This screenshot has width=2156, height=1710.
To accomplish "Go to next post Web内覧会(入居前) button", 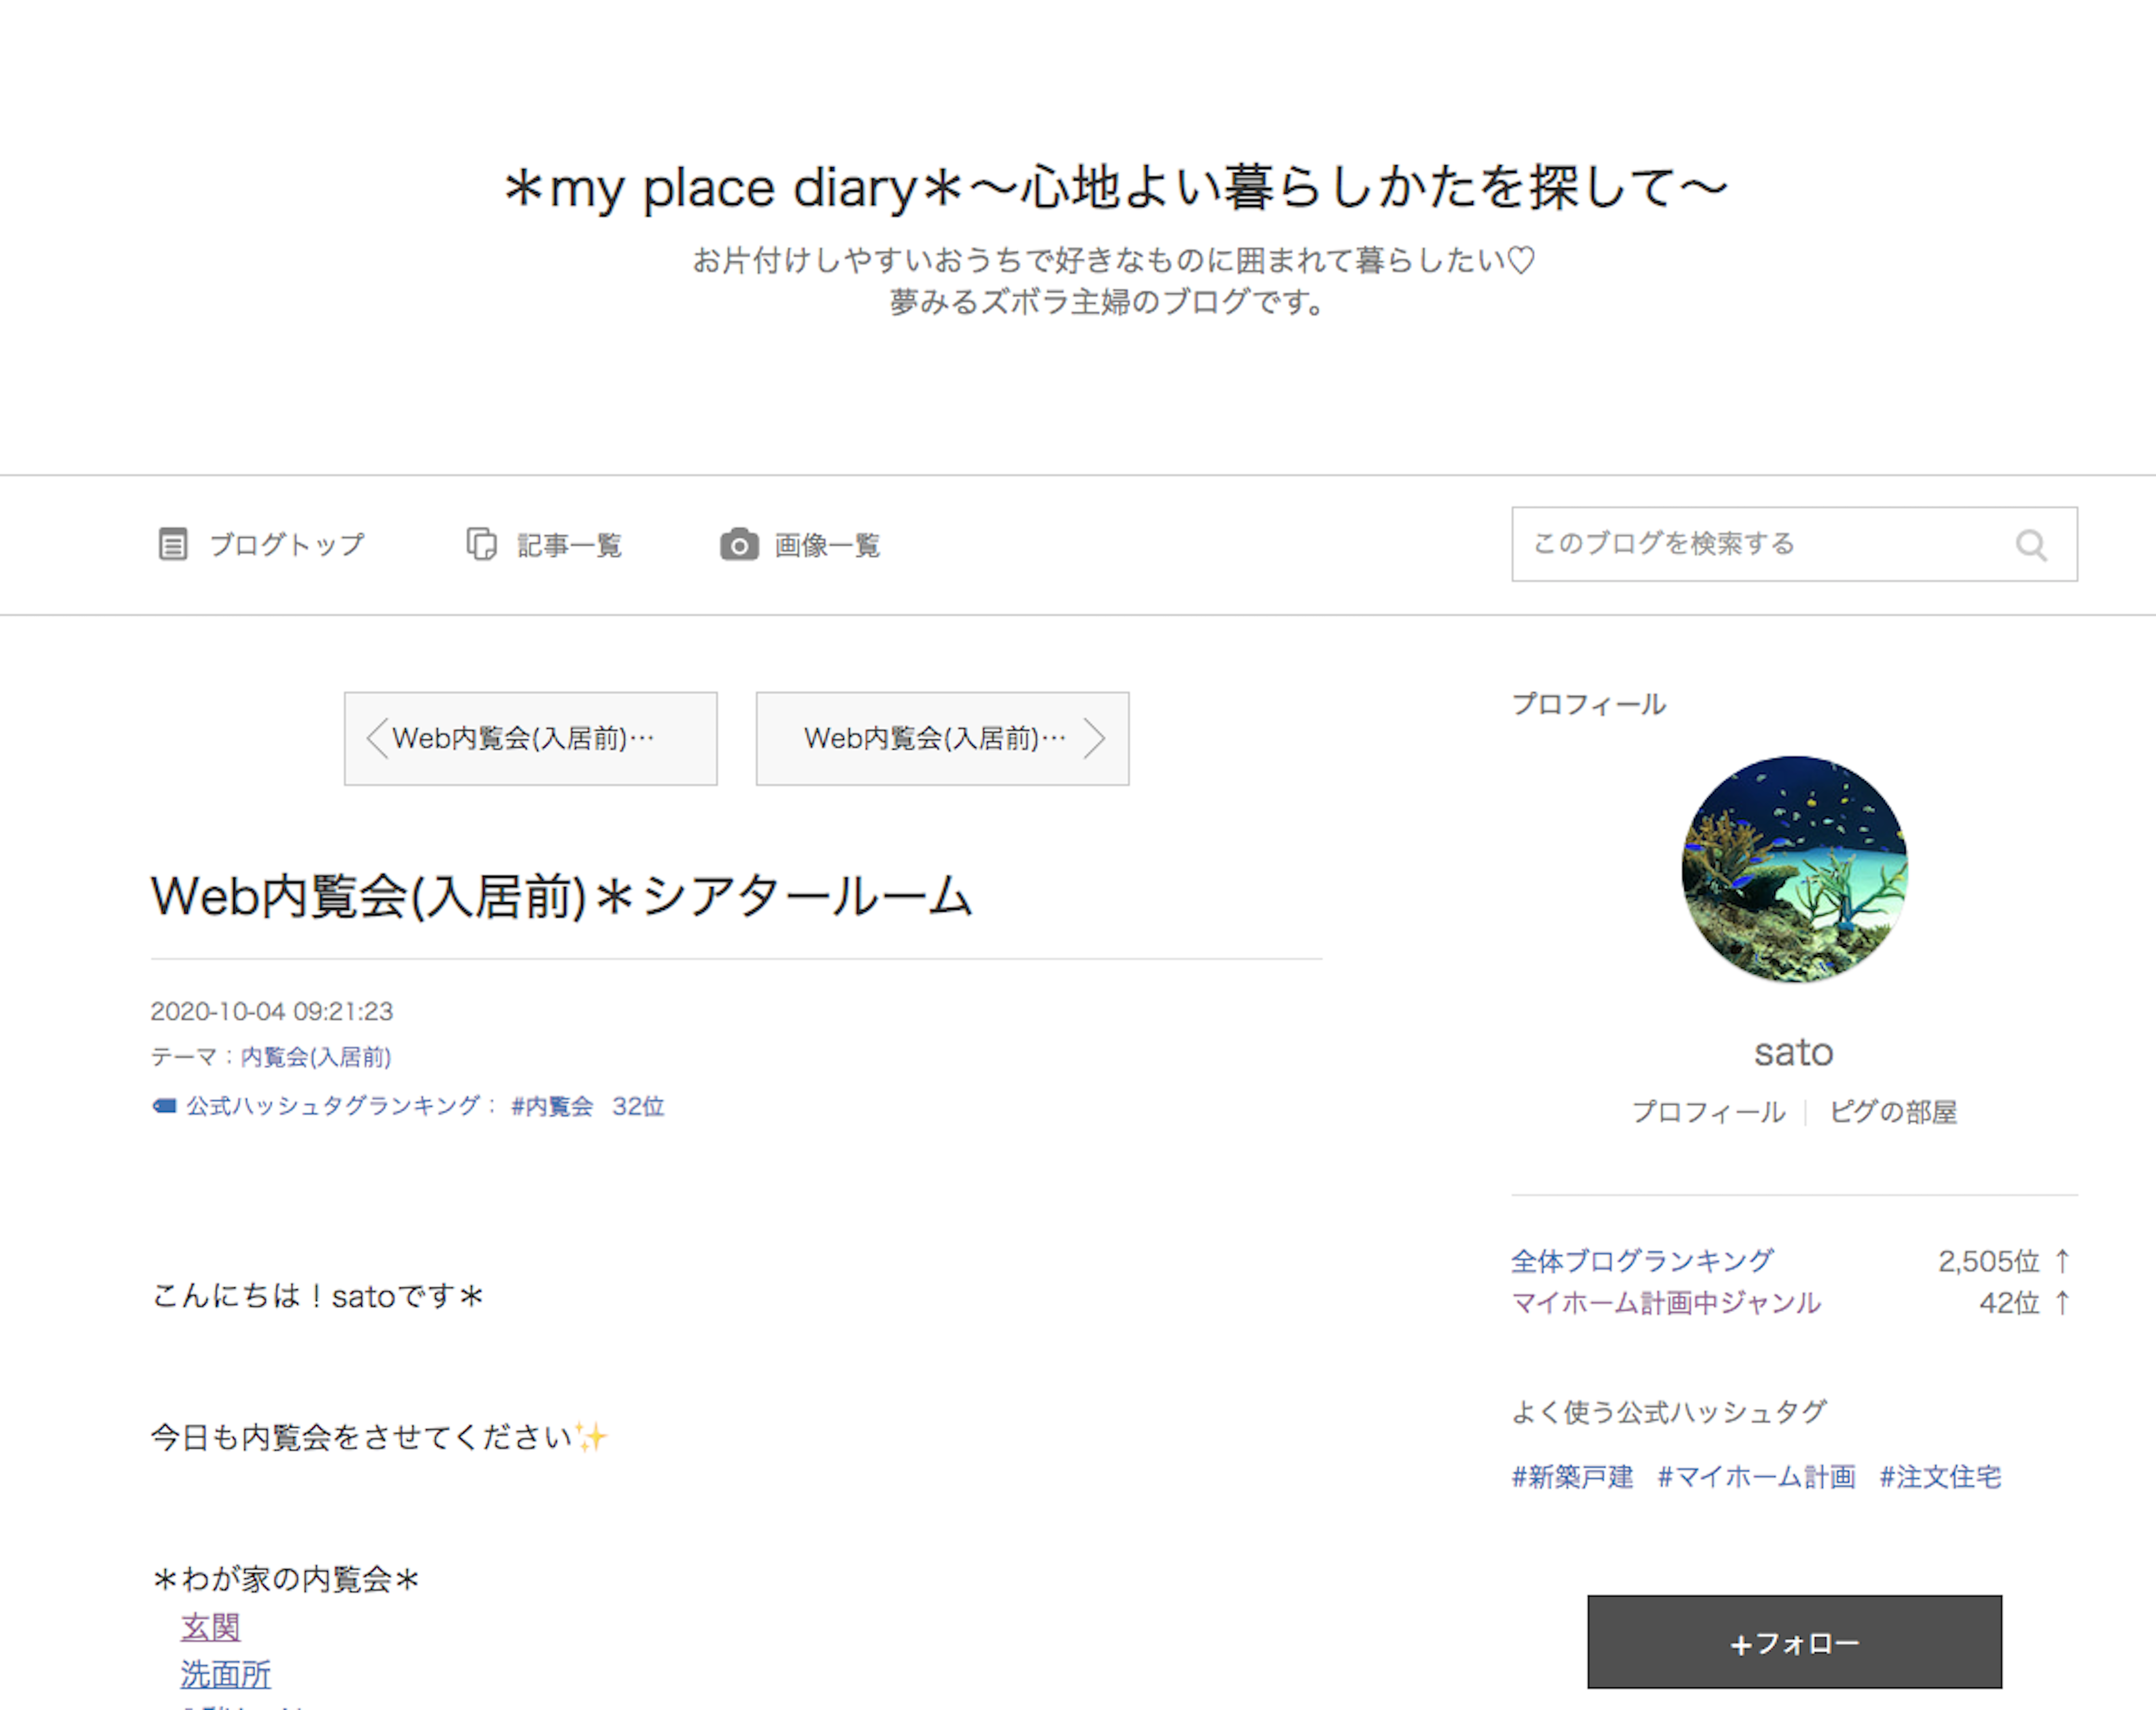I will tap(943, 739).
